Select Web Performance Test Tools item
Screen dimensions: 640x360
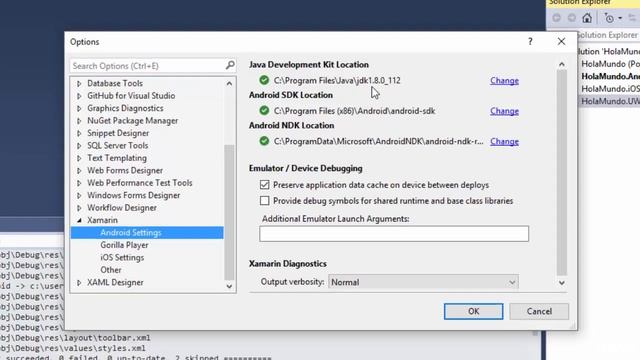(x=140, y=183)
